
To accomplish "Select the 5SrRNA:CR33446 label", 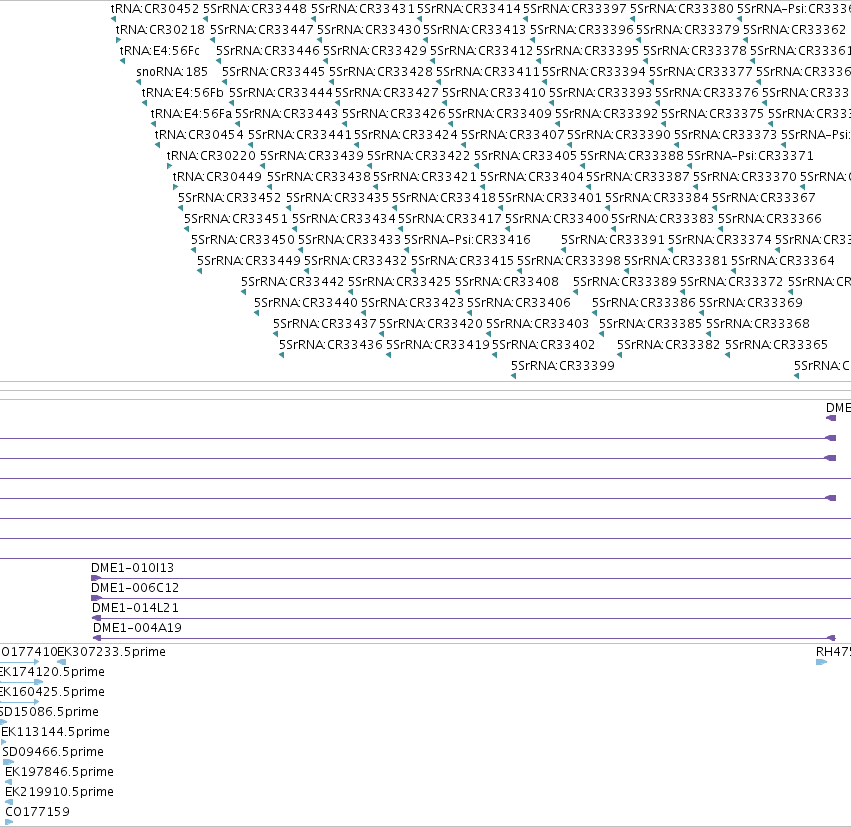I will point(268,52).
